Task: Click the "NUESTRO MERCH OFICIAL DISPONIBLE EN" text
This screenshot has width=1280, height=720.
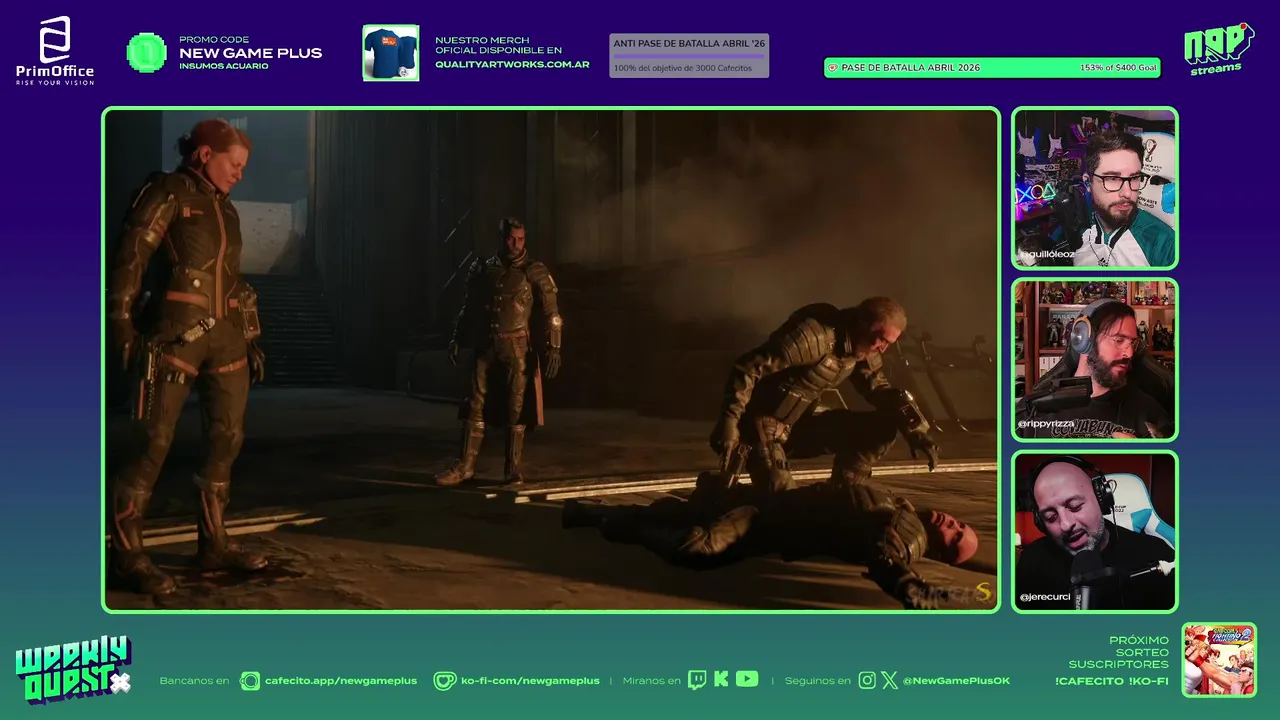Action: click(498, 45)
